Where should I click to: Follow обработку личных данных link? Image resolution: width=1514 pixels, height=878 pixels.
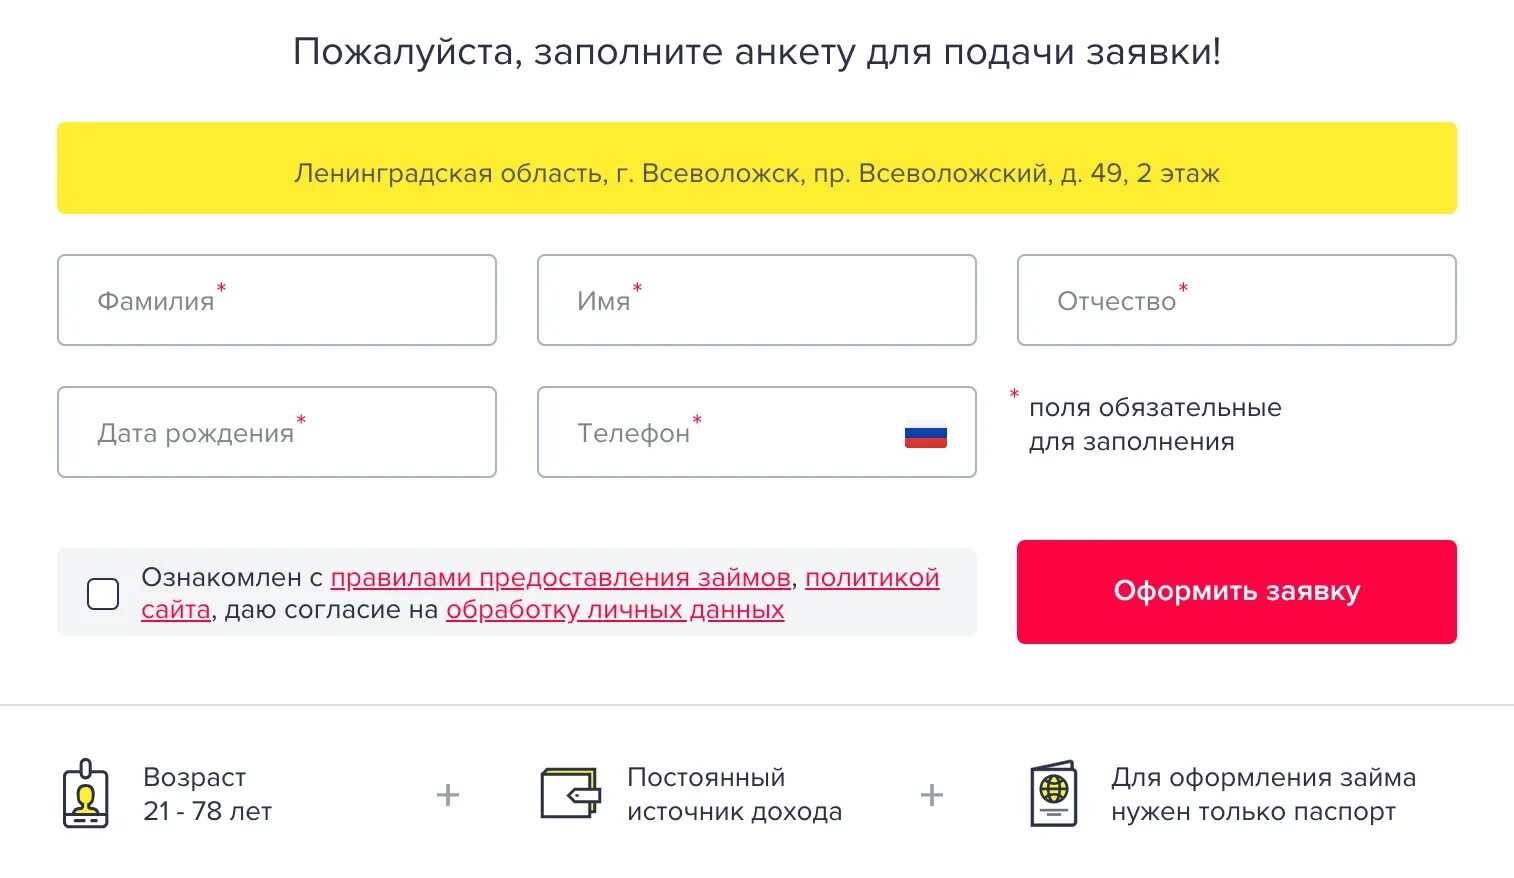click(x=615, y=610)
